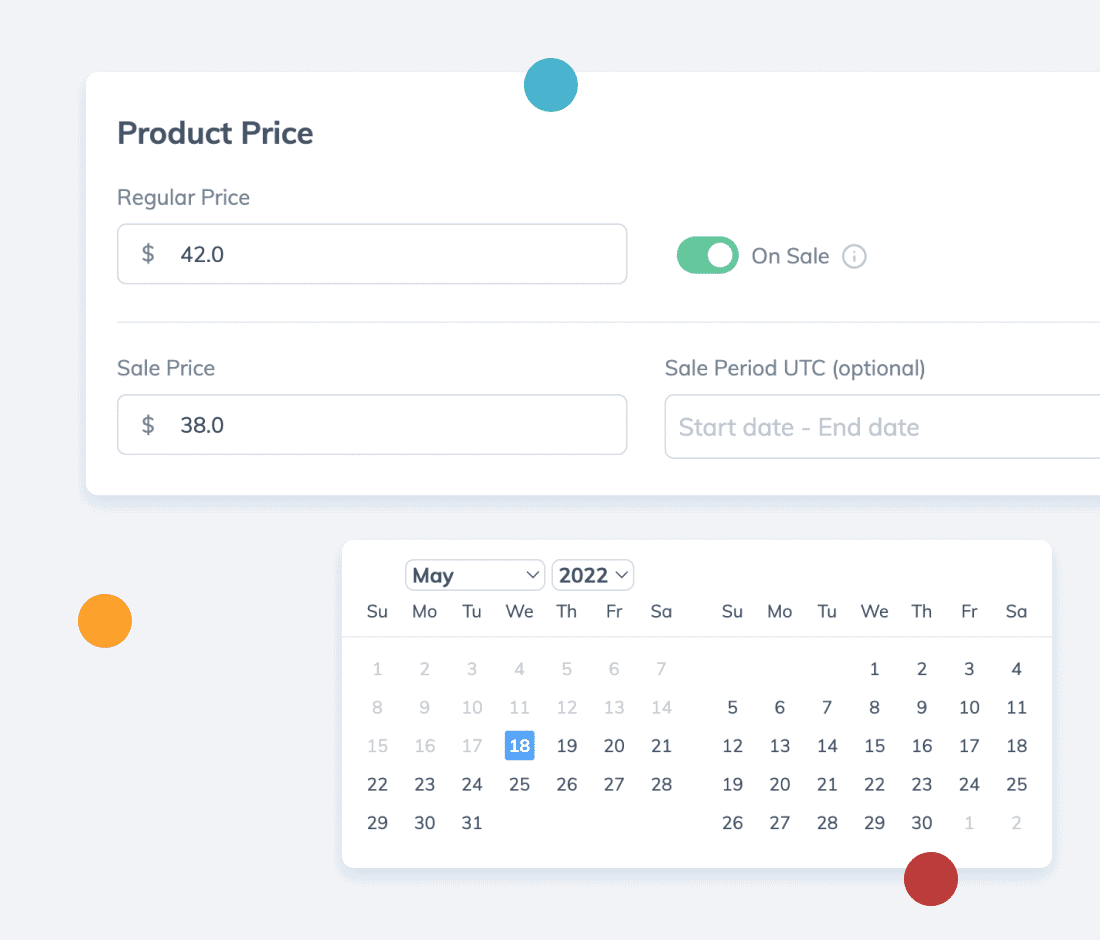The image size is (1100, 940).
Task: Click the dollar sign in Regular Price
Action: click(148, 253)
